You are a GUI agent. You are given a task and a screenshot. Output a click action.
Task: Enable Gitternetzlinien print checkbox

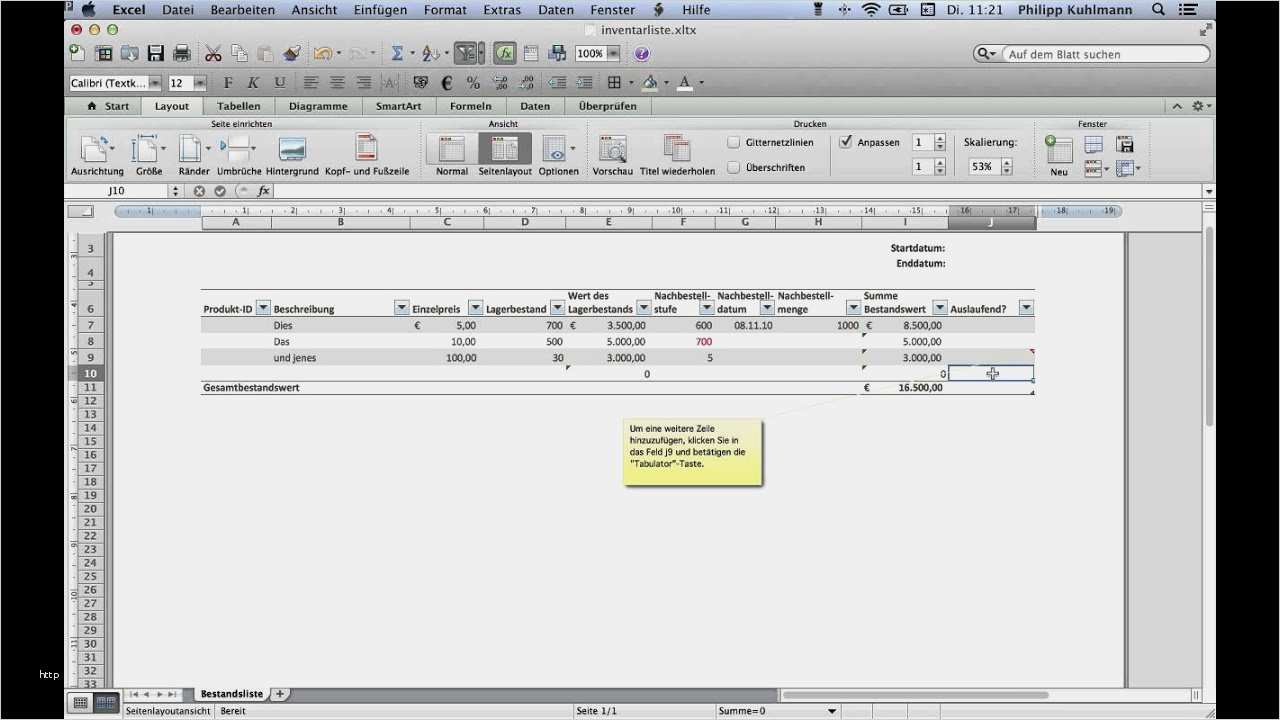tap(734, 142)
